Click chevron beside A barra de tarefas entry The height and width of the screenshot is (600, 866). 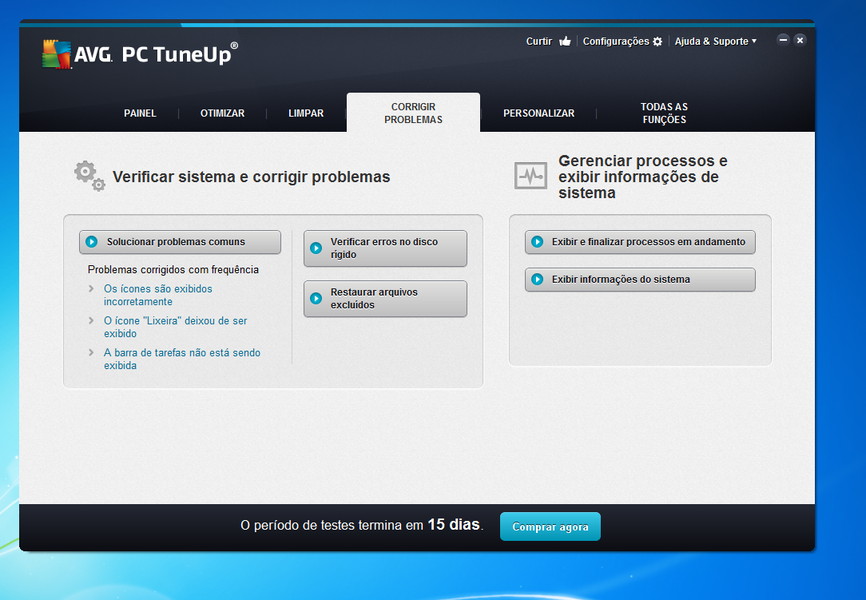click(91, 352)
